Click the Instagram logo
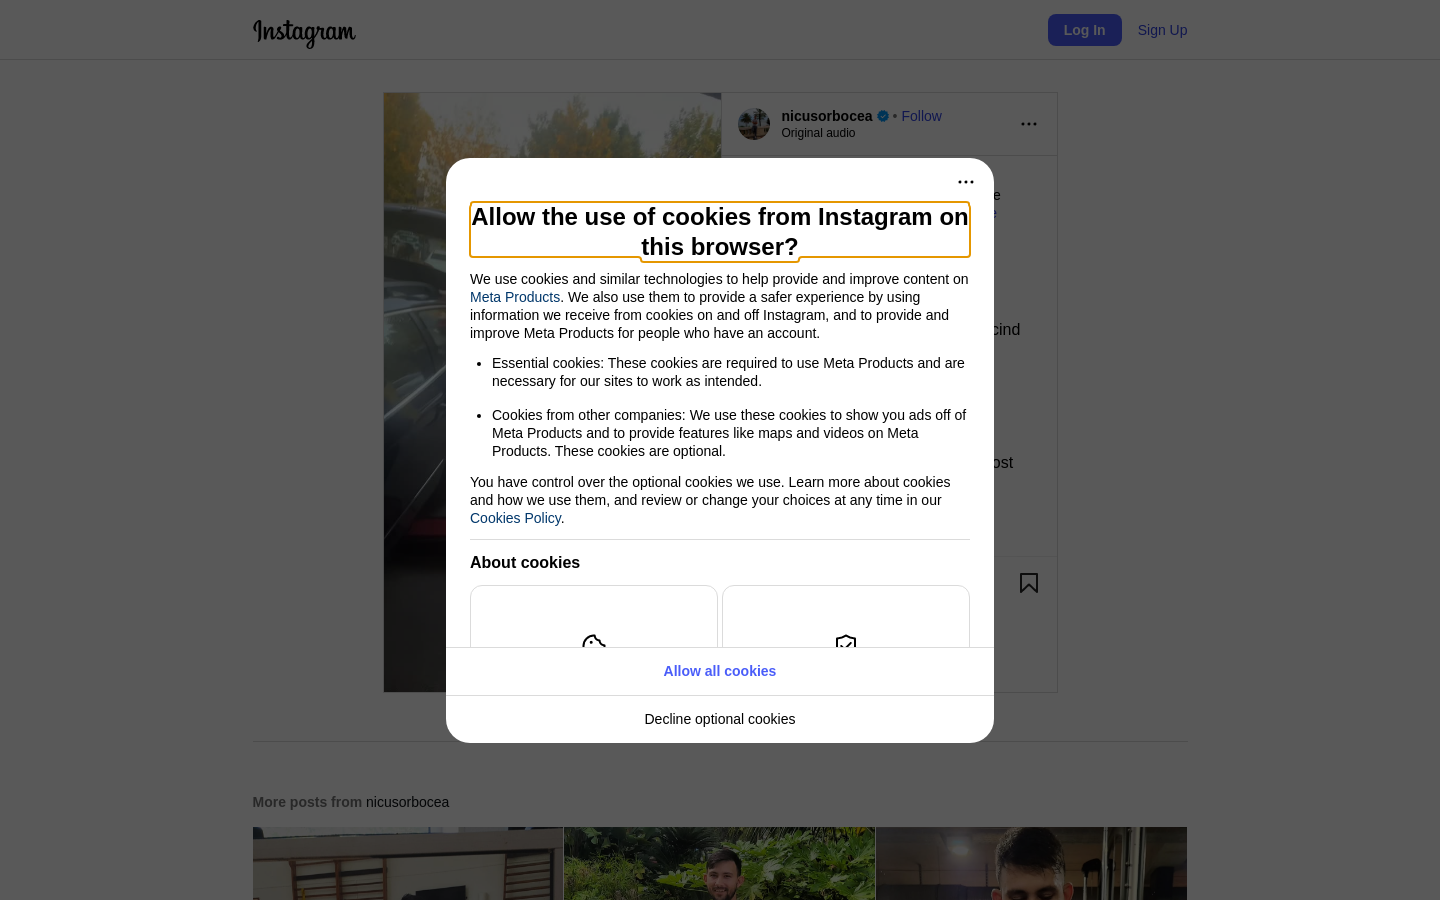Image resolution: width=1440 pixels, height=900 pixels. click(304, 32)
